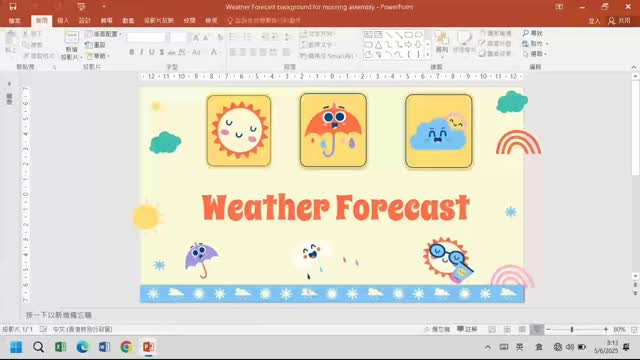Click the Share button at top right

click(x=619, y=20)
